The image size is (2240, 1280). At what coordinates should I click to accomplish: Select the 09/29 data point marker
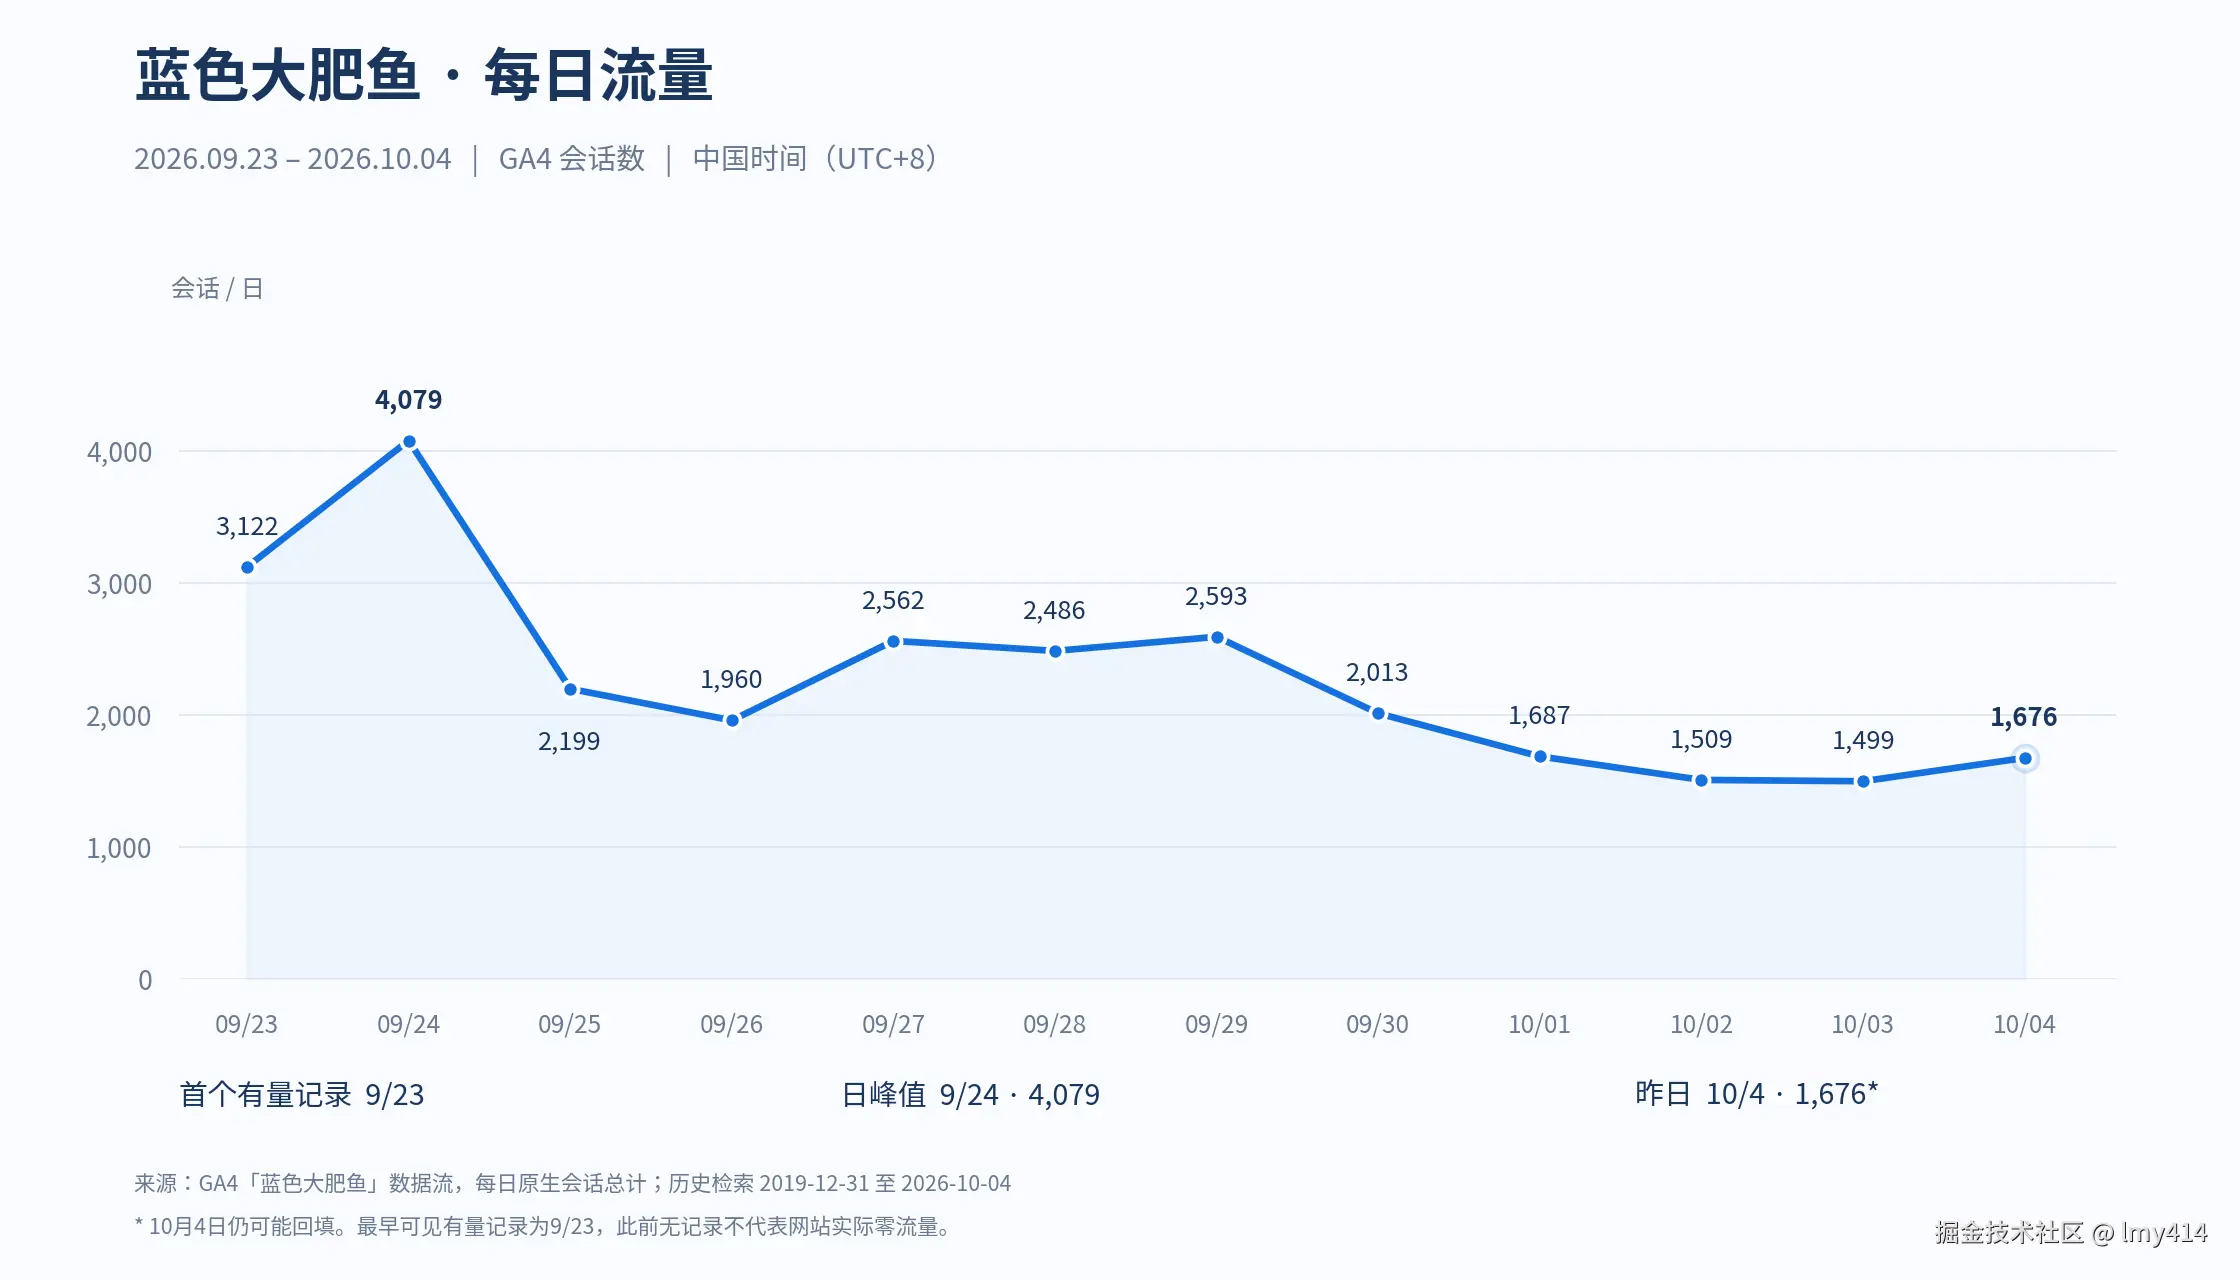[1217, 638]
